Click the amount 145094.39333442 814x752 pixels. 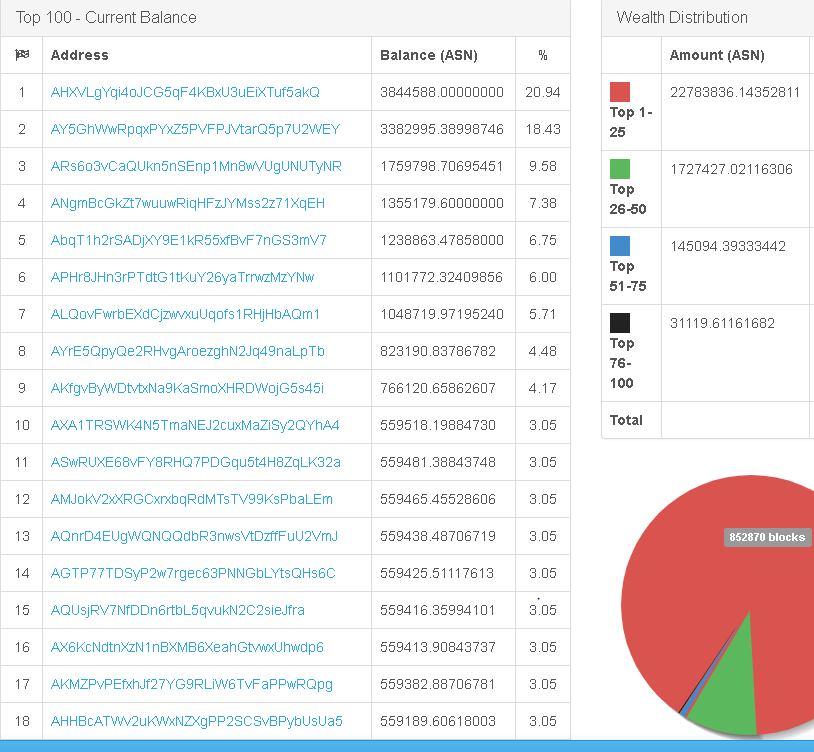(x=727, y=246)
